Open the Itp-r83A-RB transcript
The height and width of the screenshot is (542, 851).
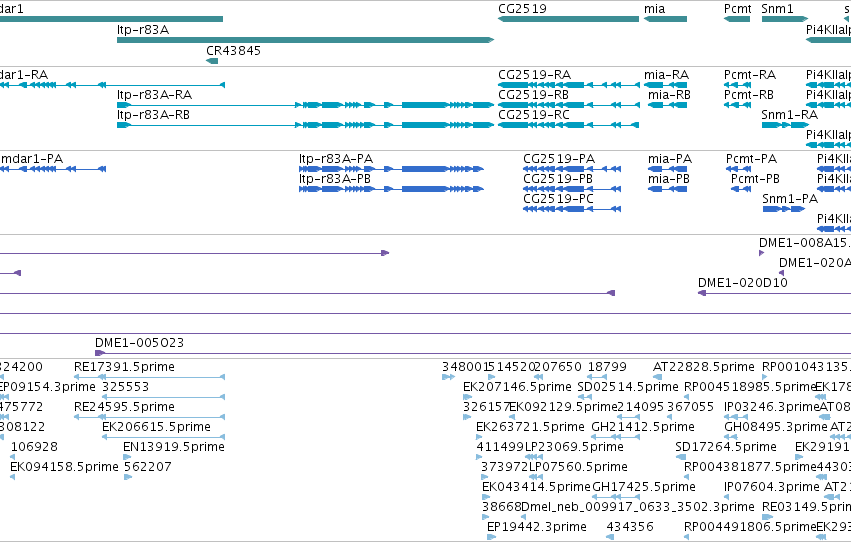(306, 125)
